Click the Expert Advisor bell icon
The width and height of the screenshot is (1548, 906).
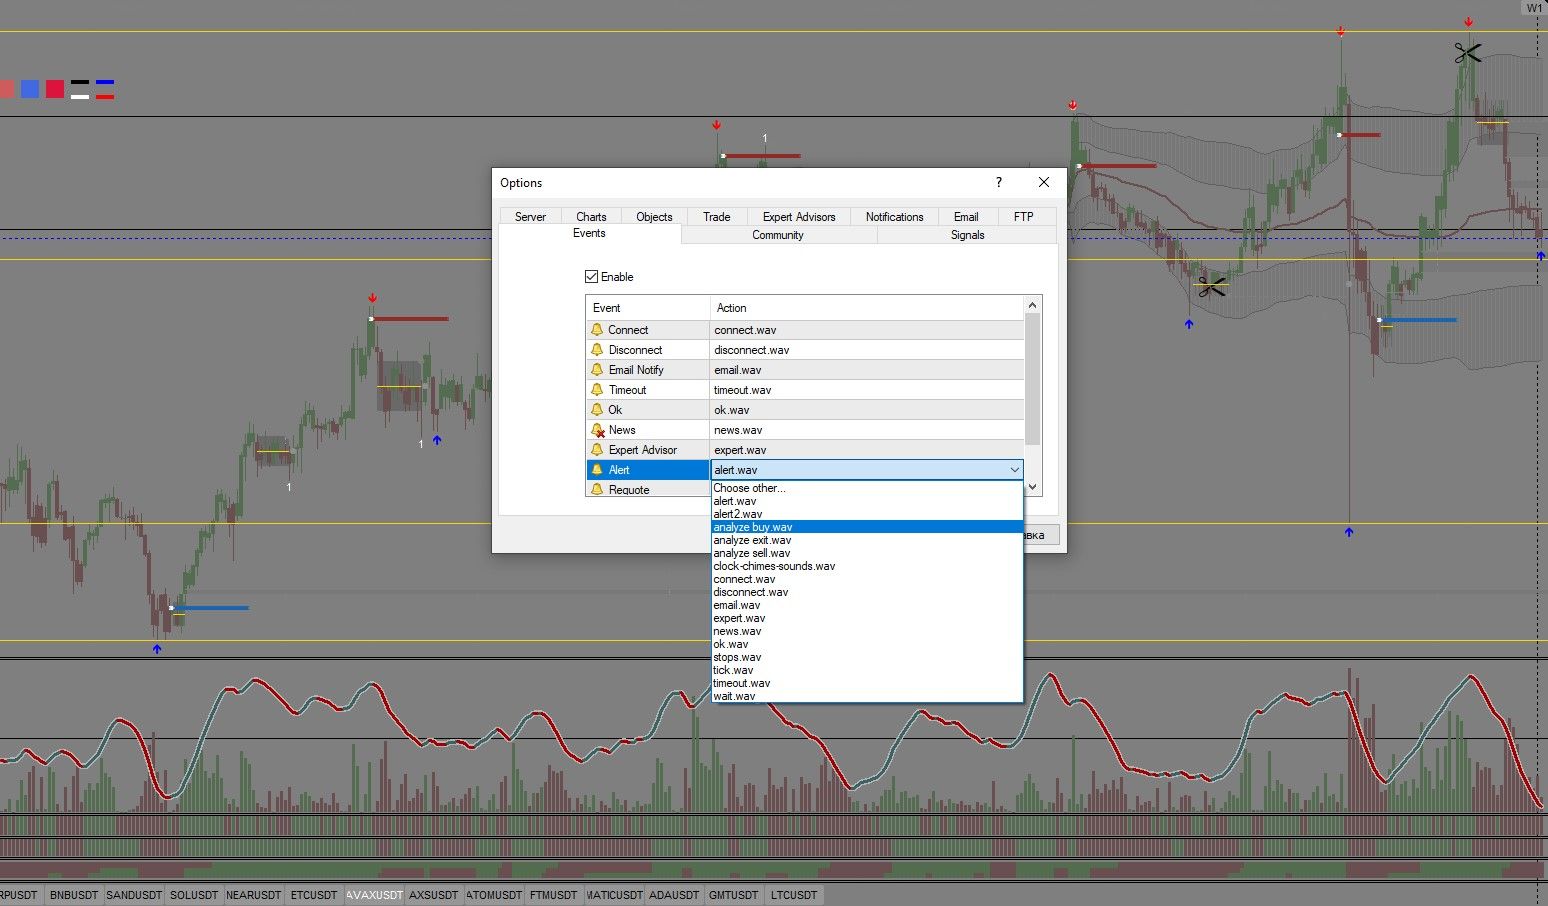tap(597, 450)
